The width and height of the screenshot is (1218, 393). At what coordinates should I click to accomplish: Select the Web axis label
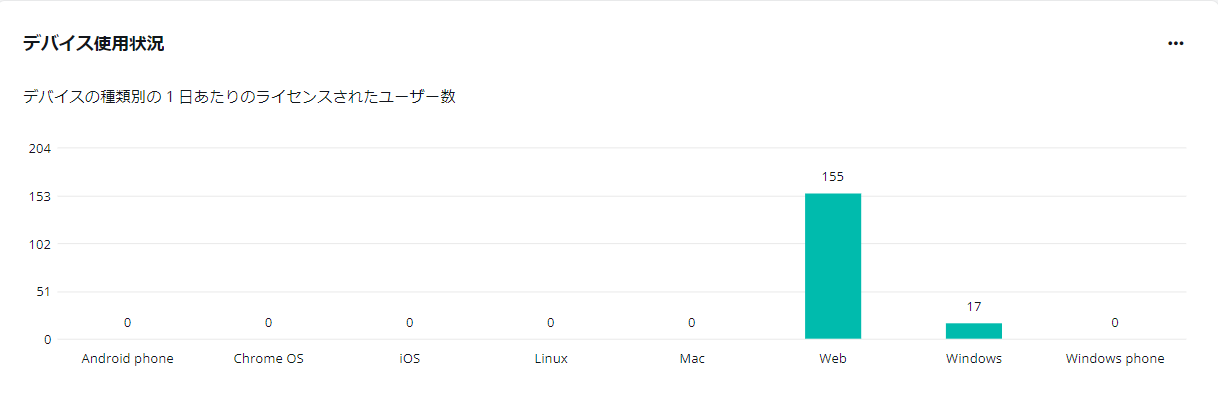tap(833, 358)
